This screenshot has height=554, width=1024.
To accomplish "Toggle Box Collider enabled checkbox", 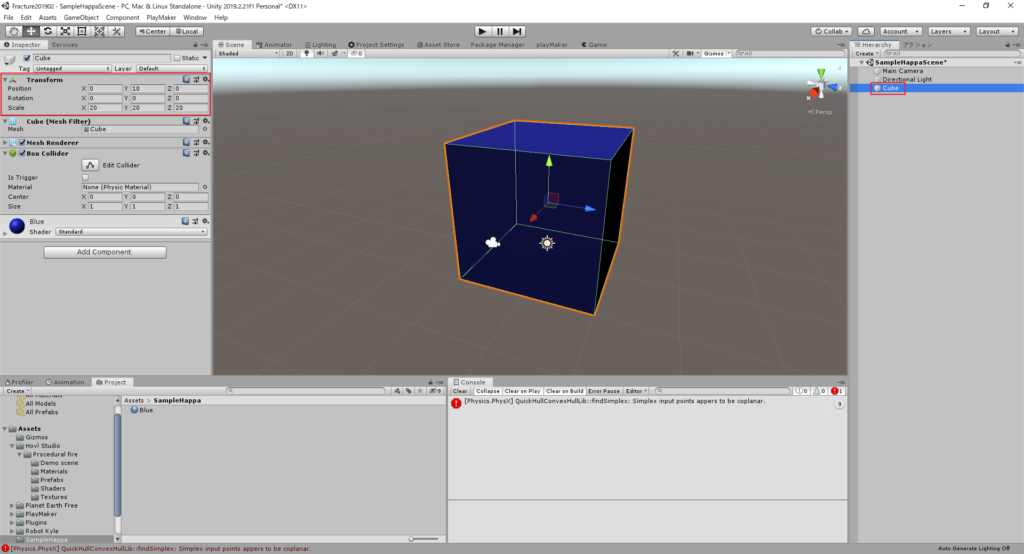I will tap(22, 154).
